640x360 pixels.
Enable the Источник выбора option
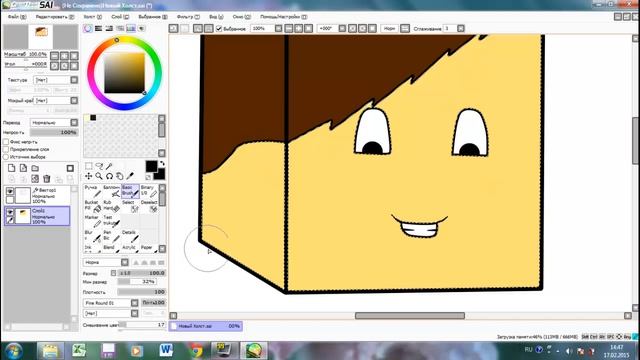[6, 157]
